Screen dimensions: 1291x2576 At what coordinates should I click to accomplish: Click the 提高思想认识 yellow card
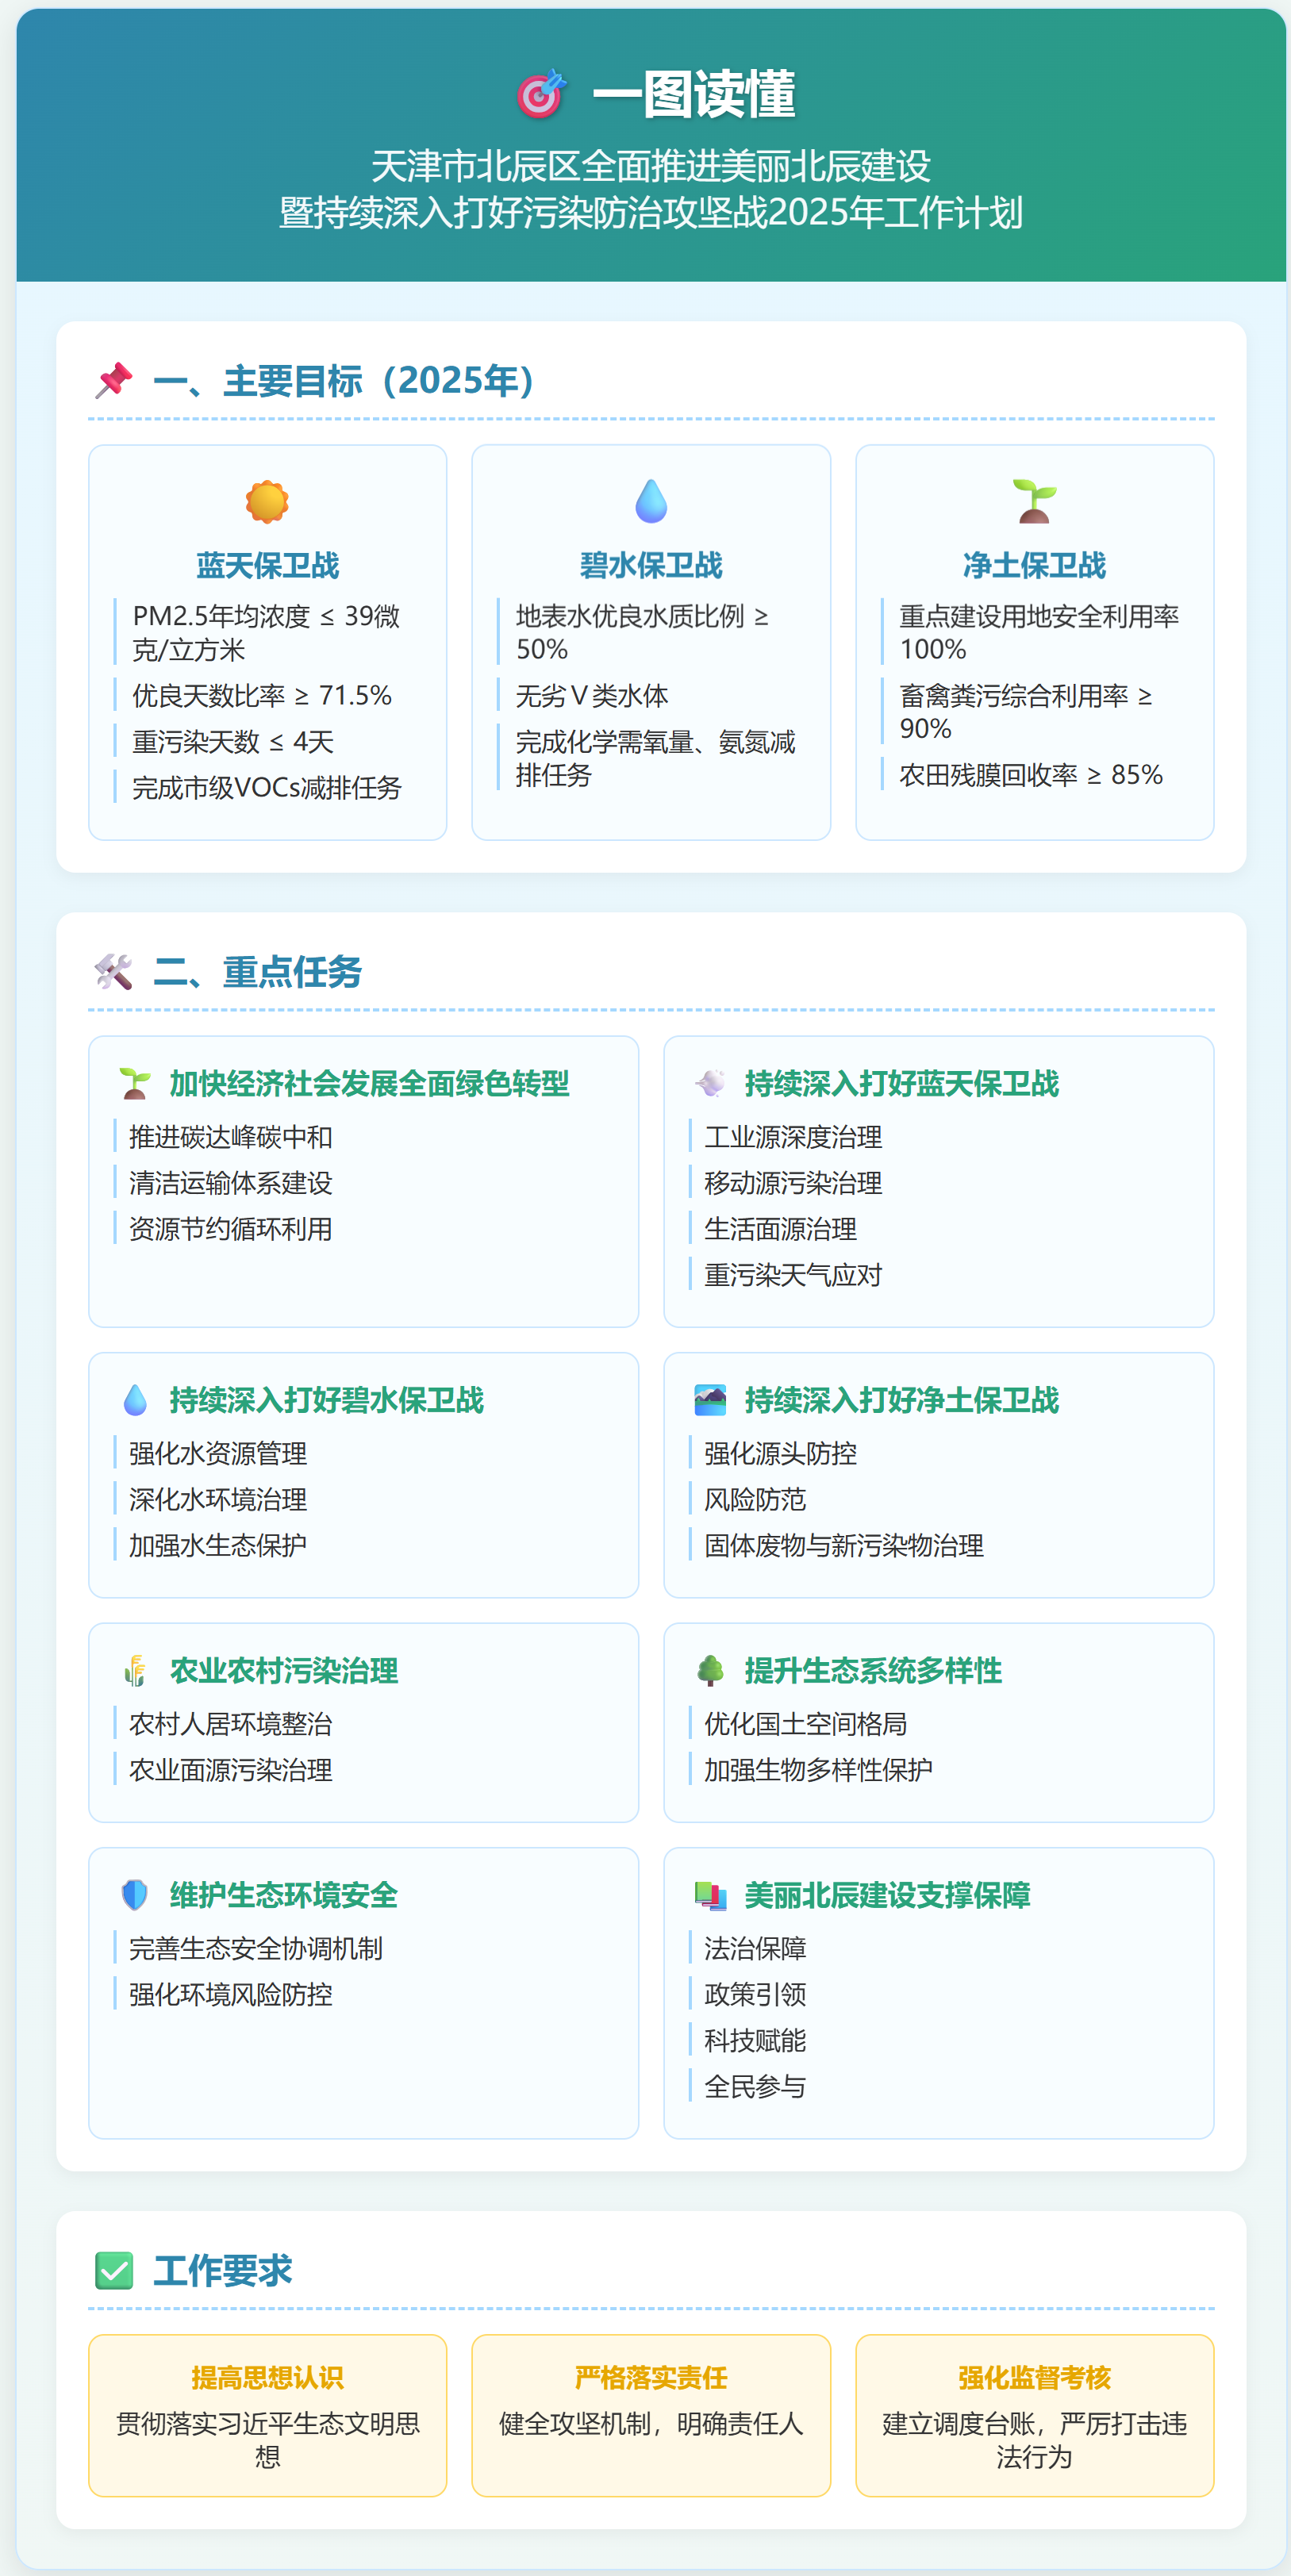click(x=267, y=2415)
